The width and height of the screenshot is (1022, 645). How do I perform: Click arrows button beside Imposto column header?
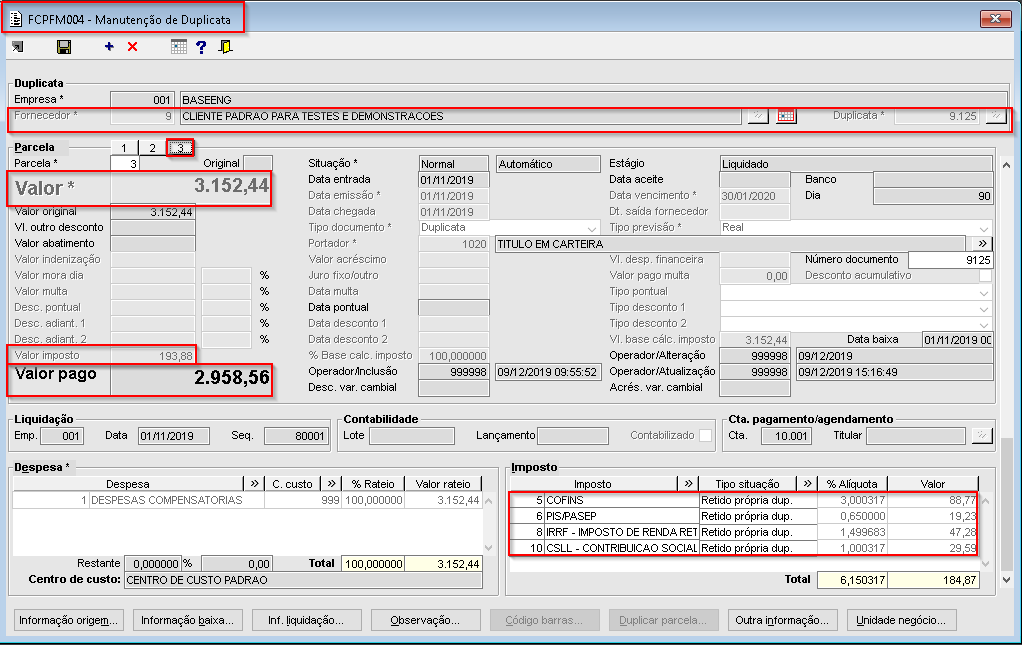[x=688, y=483]
